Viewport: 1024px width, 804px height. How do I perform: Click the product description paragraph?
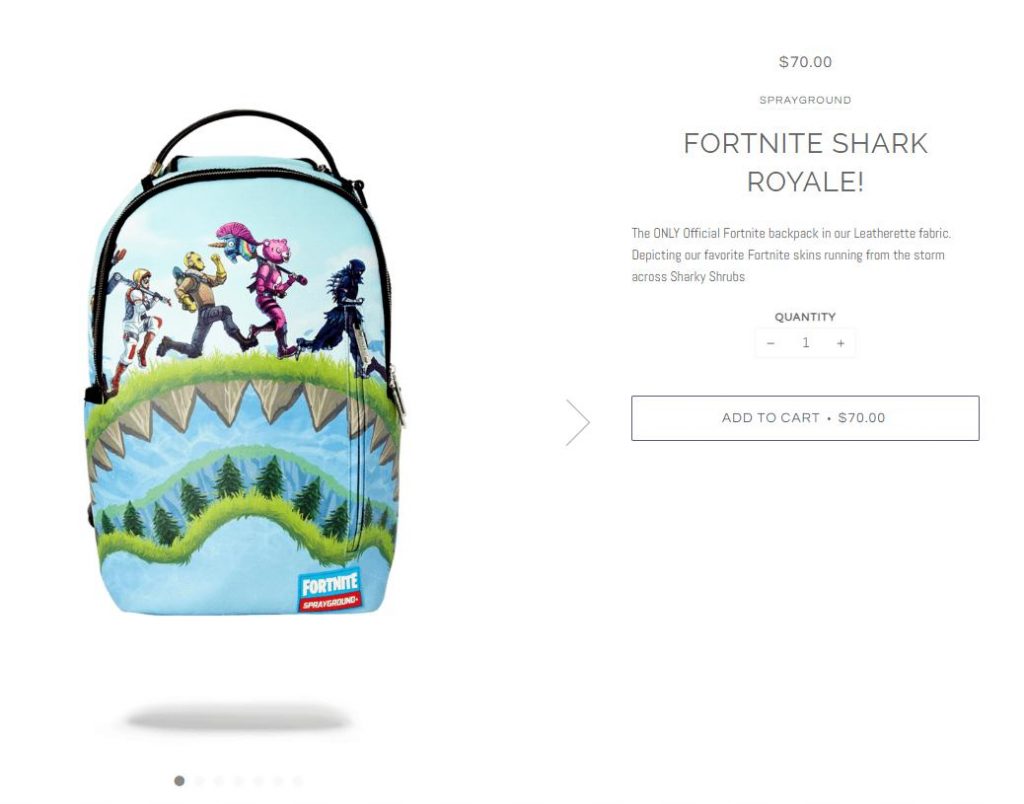[x=792, y=255]
